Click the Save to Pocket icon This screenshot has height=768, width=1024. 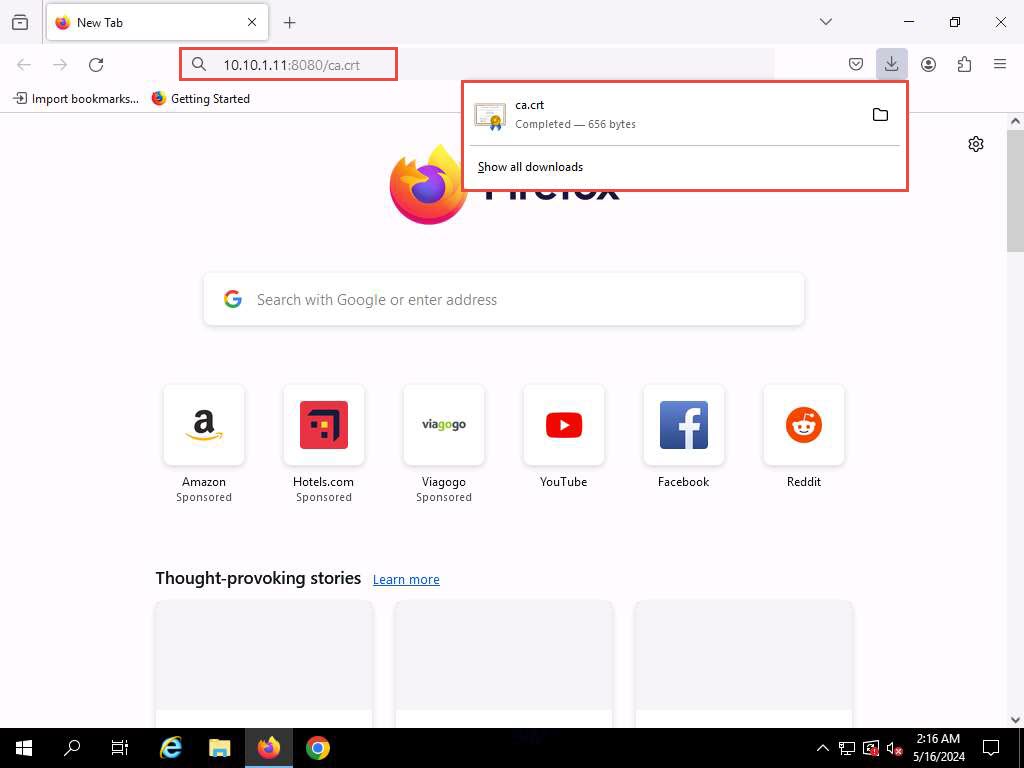pos(856,64)
